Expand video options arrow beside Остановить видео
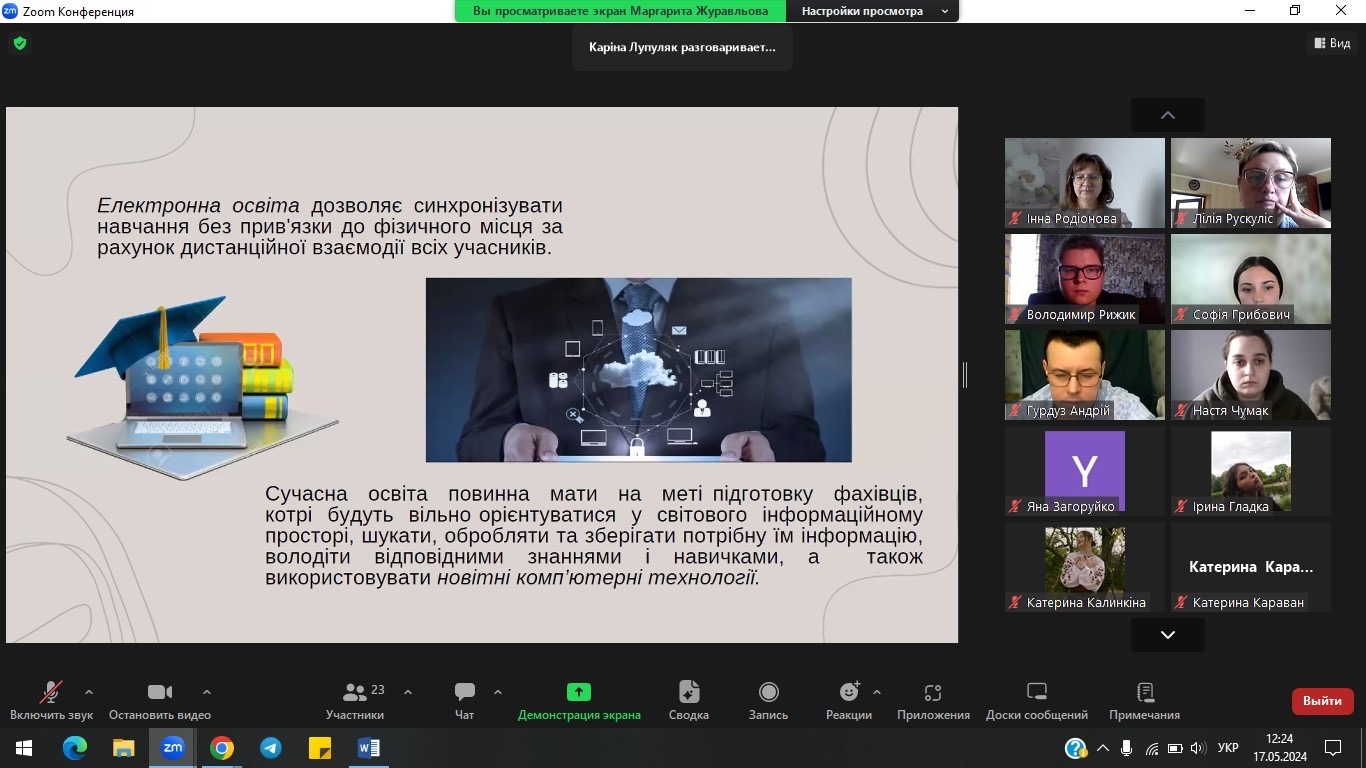 click(207, 692)
